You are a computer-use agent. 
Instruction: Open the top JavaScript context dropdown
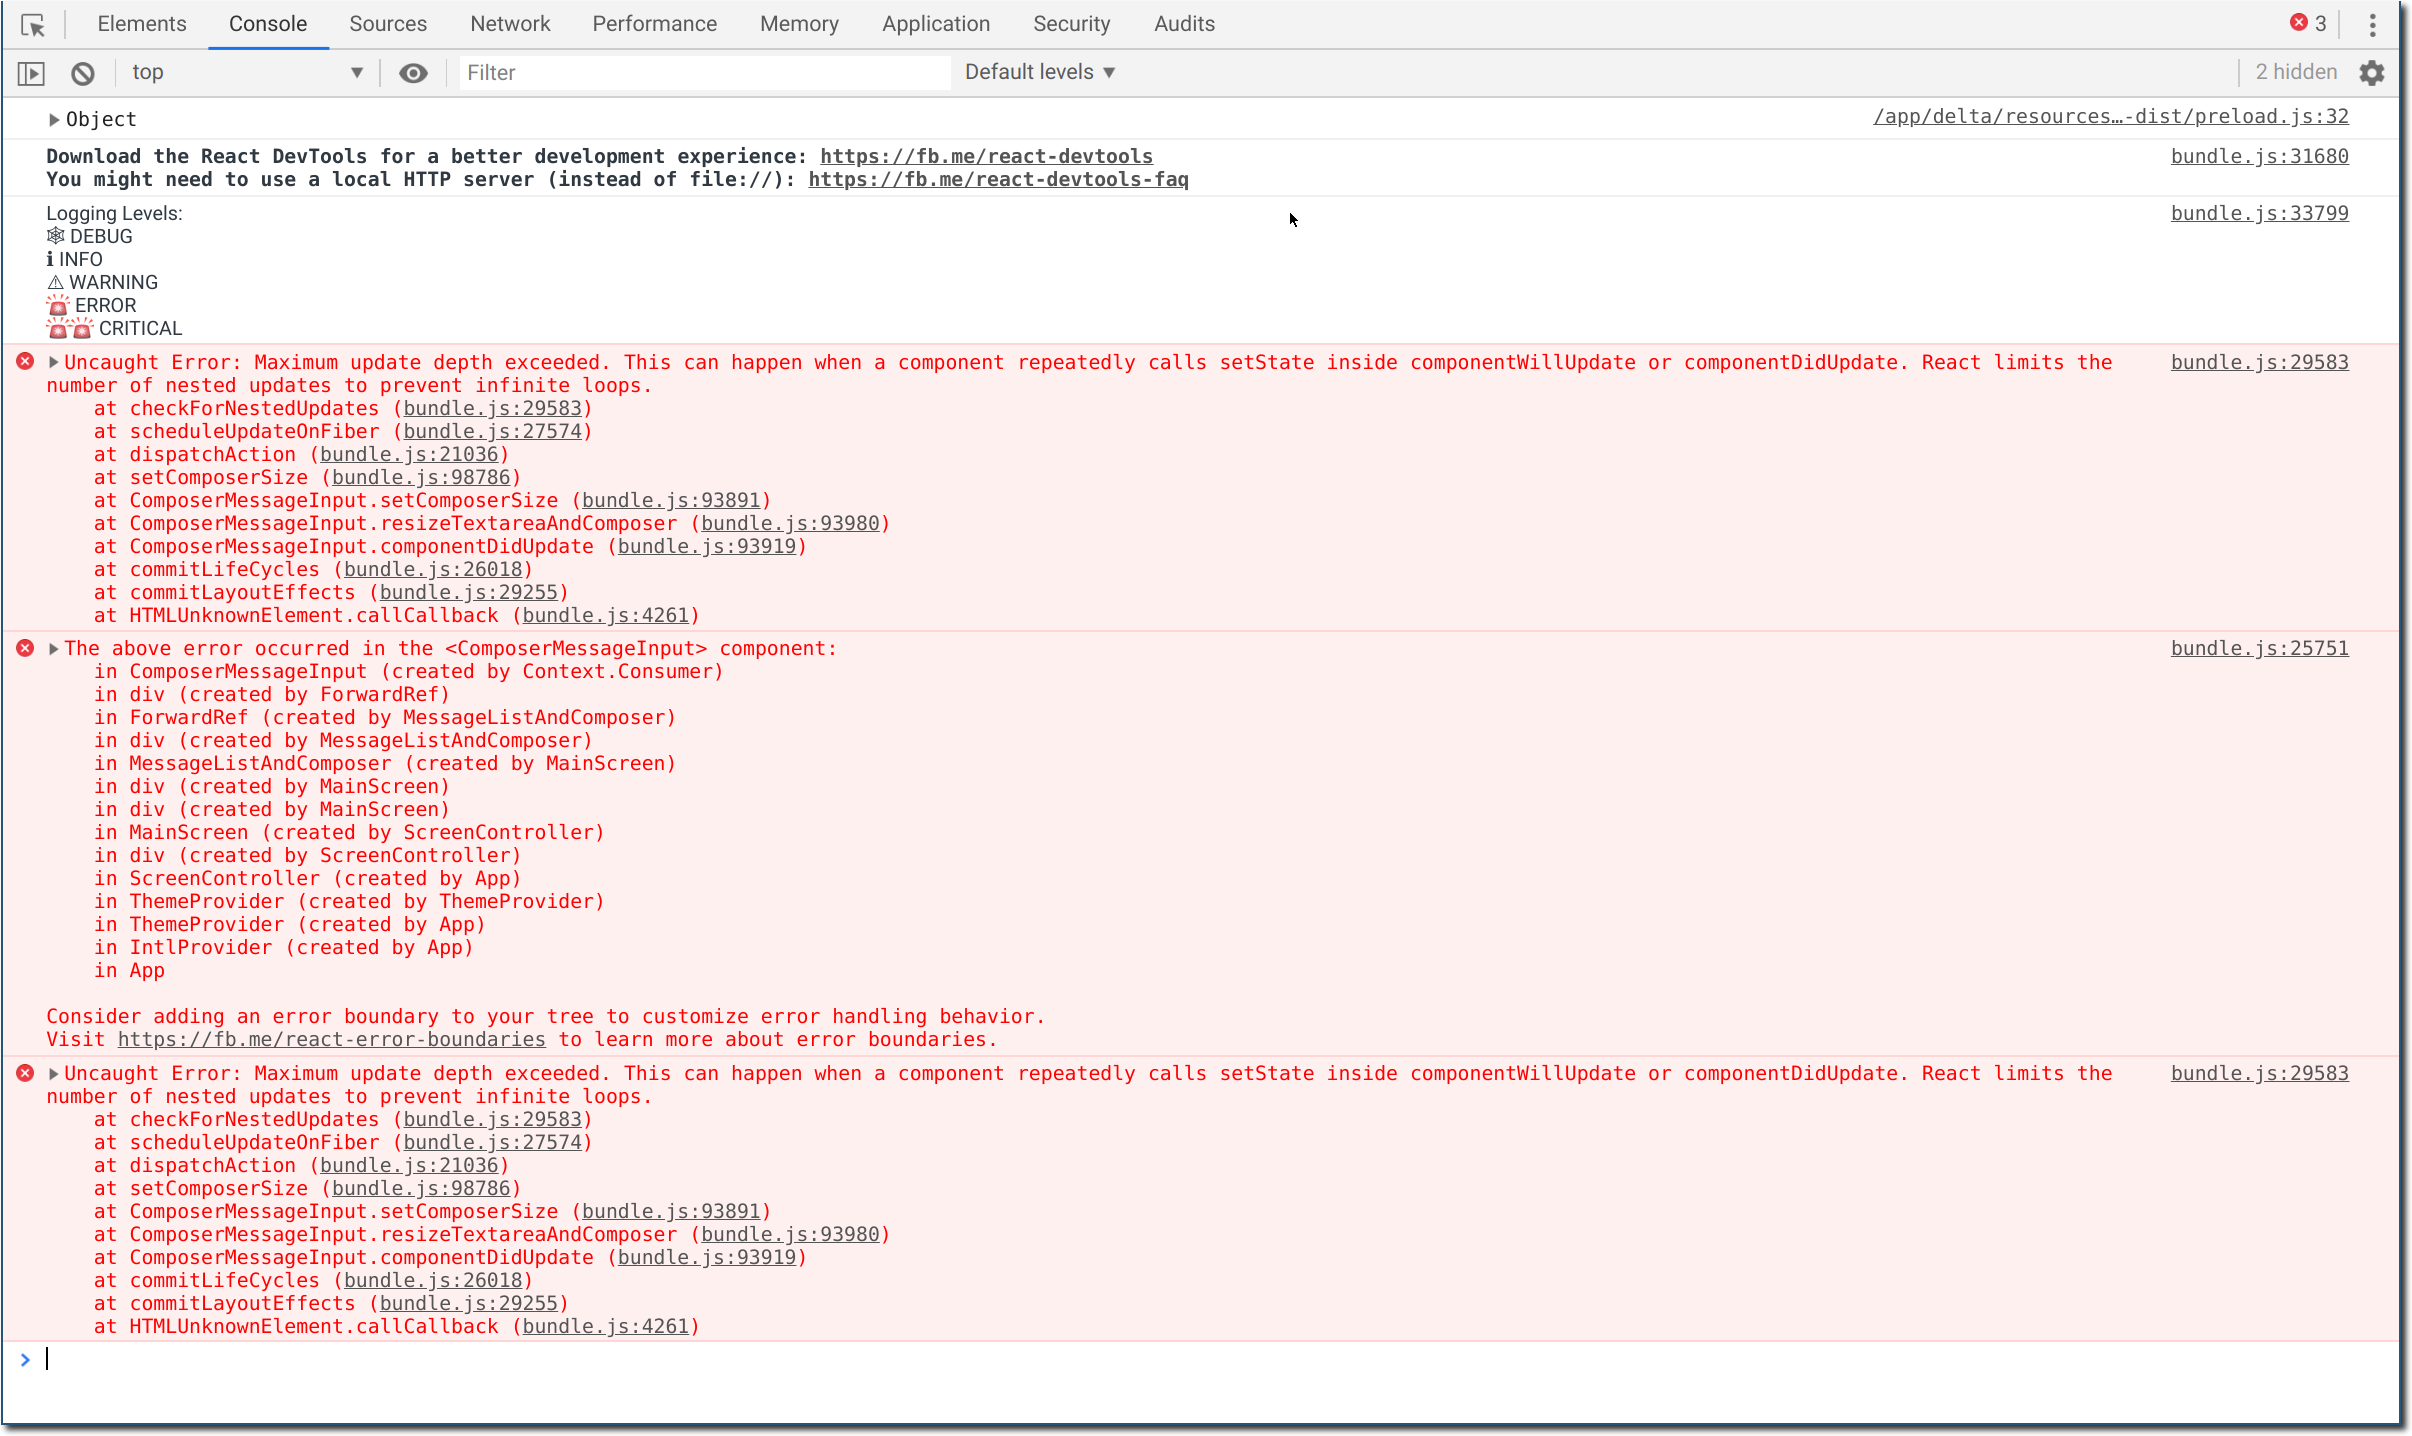pyautogui.click(x=247, y=73)
